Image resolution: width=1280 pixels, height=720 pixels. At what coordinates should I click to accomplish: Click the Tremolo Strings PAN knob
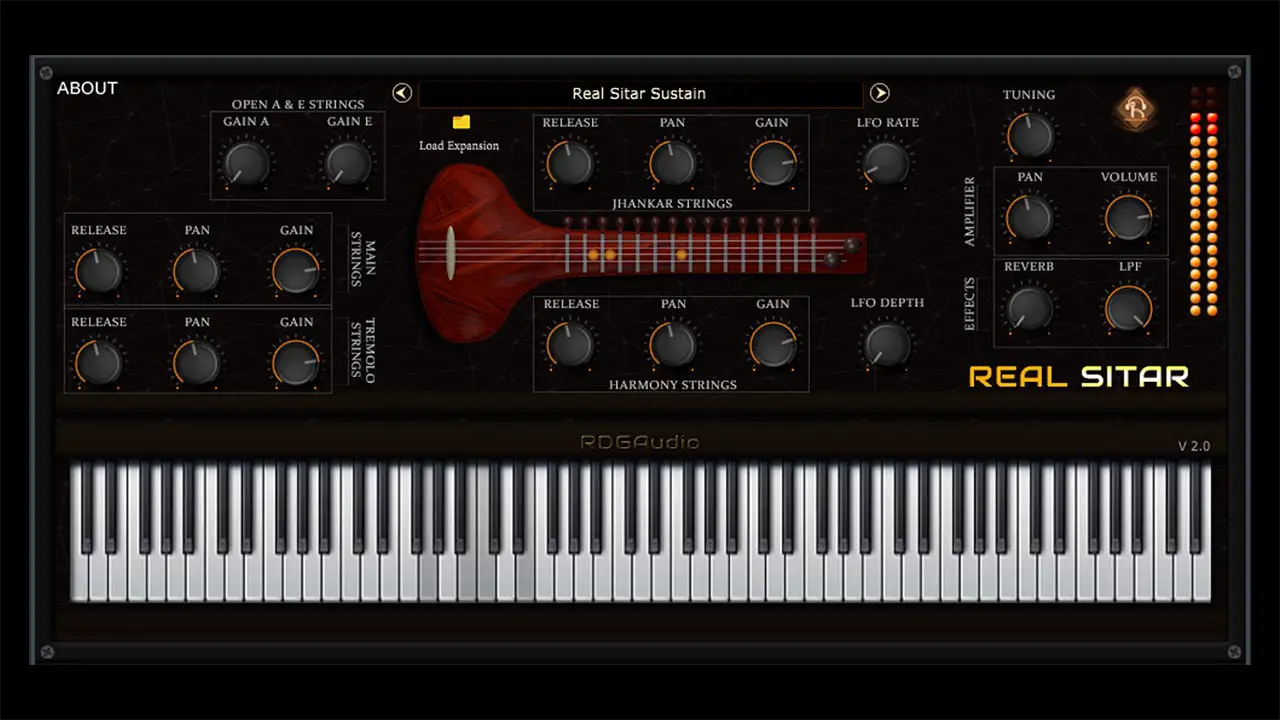[x=197, y=363]
